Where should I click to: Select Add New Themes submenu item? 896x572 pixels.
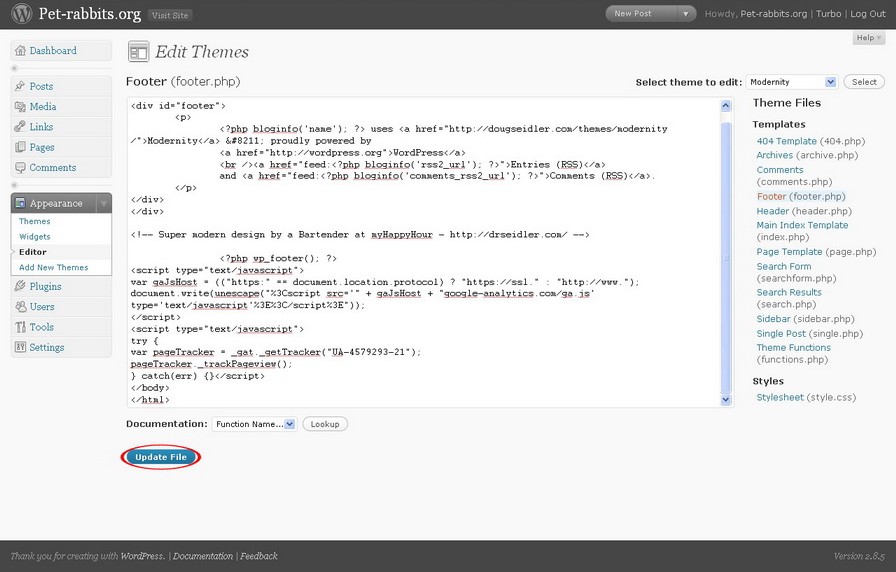53,267
